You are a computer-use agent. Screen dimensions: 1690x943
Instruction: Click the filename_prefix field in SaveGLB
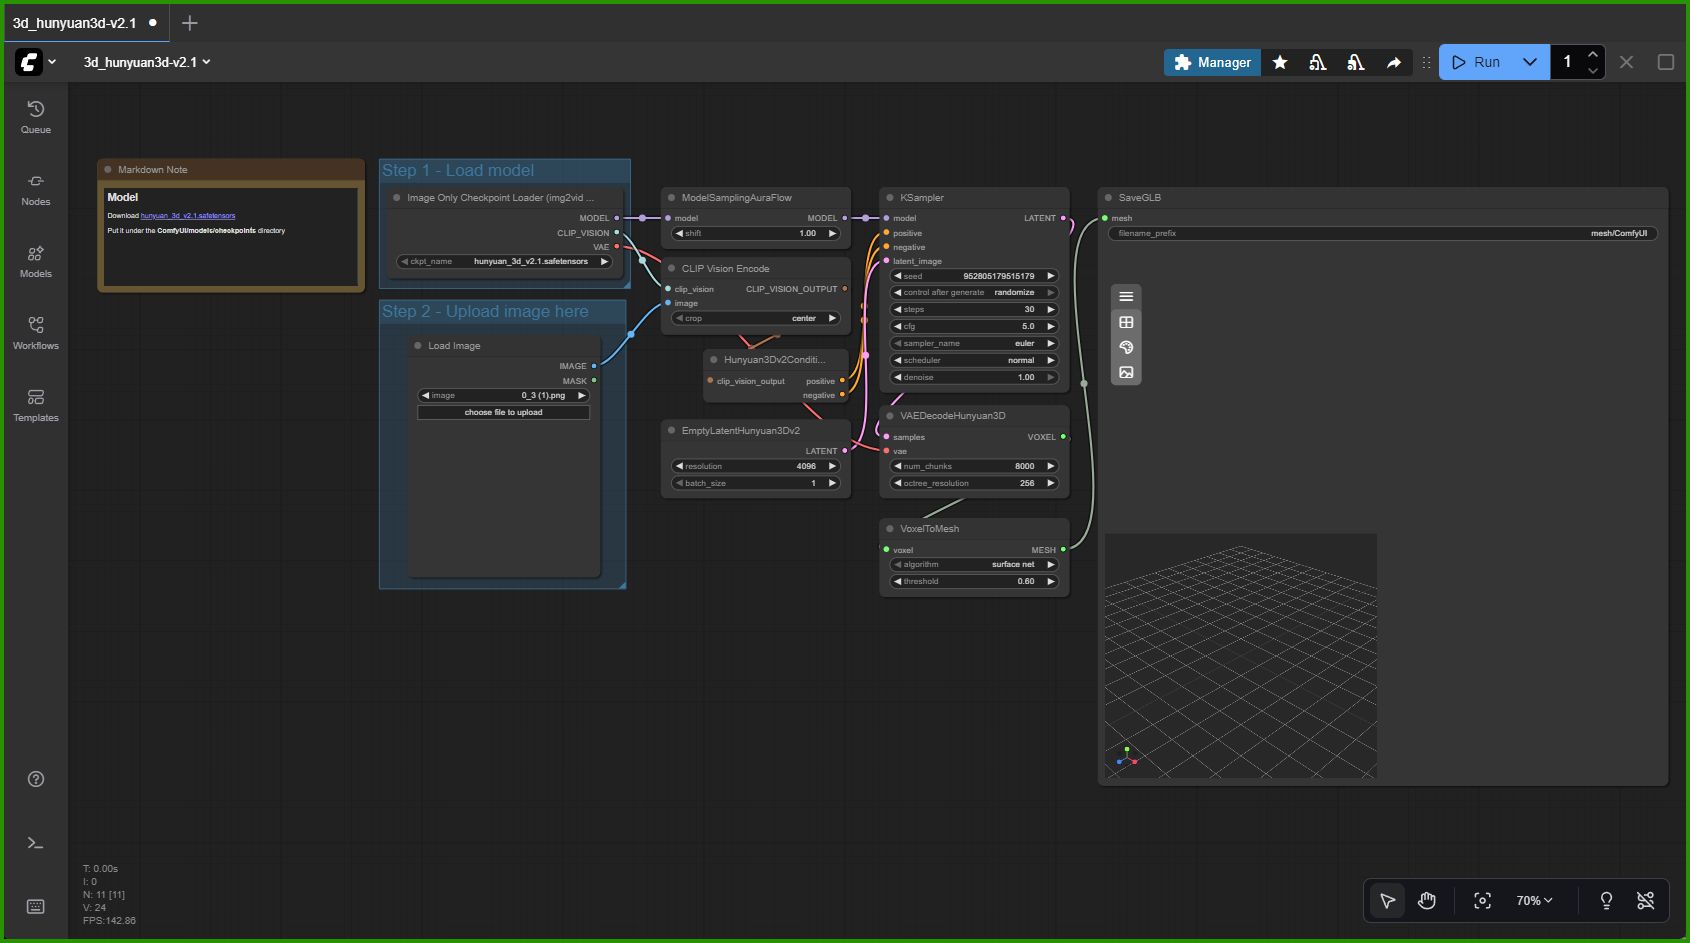pos(1382,233)
